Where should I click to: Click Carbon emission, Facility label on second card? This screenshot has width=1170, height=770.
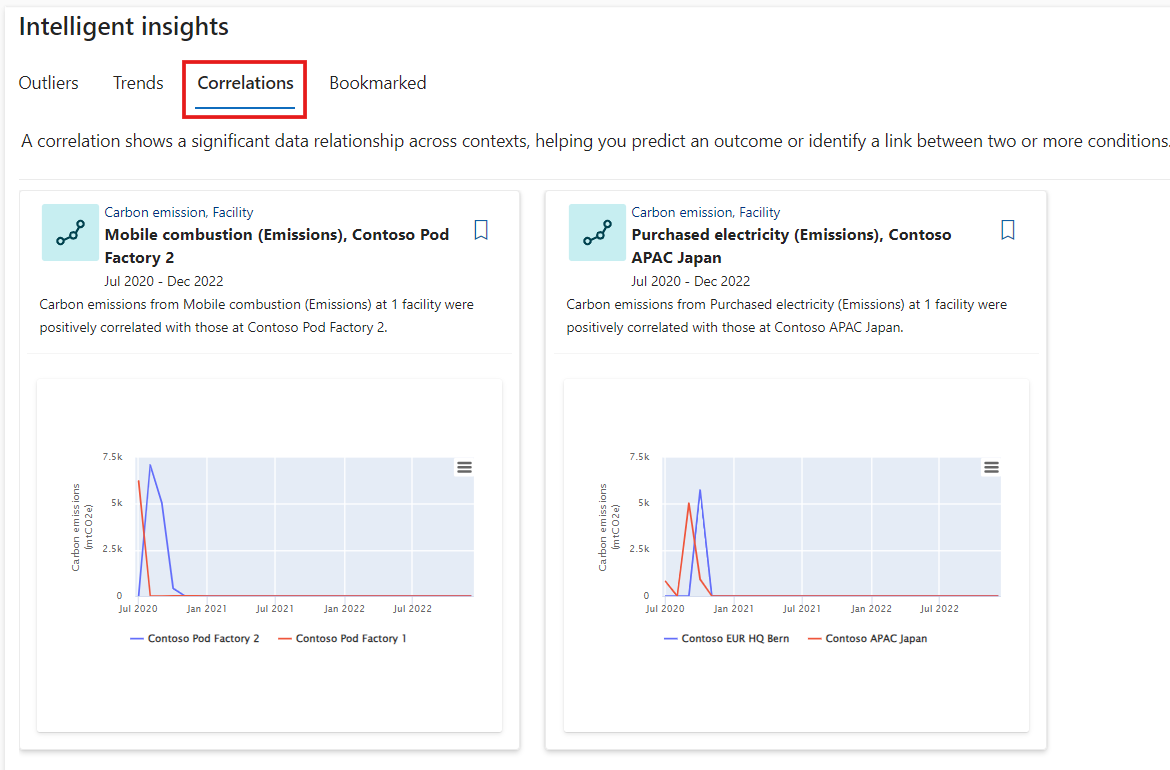pyautogui.click(x=706, y=213)
